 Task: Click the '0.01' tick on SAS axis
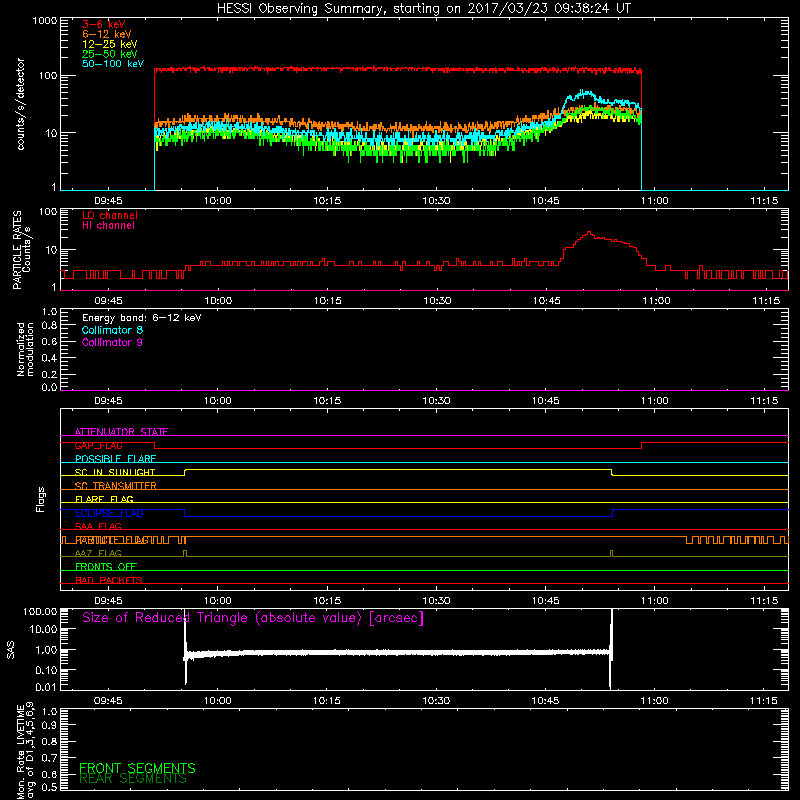click(46, 687)
